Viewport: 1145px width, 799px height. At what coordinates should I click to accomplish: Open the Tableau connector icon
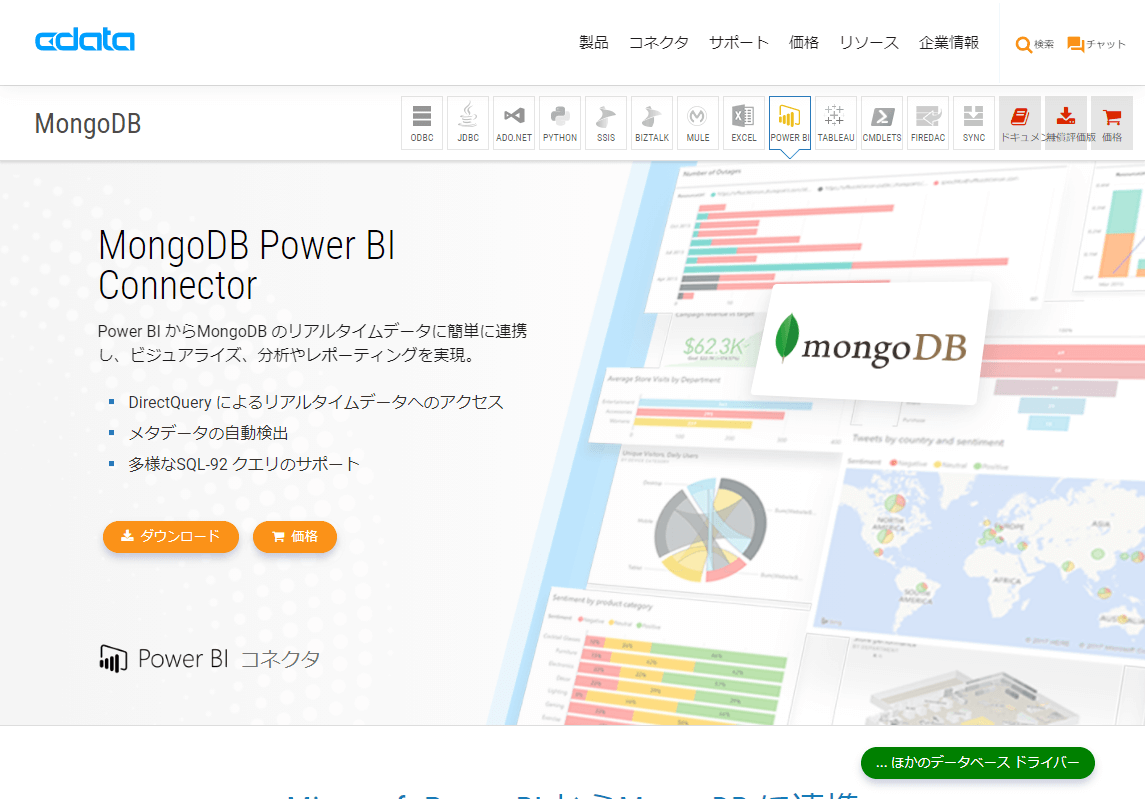(836, 123)
